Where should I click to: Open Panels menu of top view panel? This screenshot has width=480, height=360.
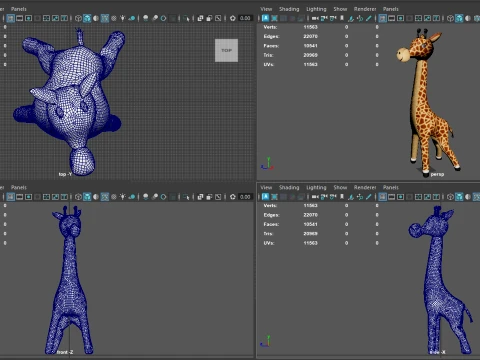coord(19,9)
